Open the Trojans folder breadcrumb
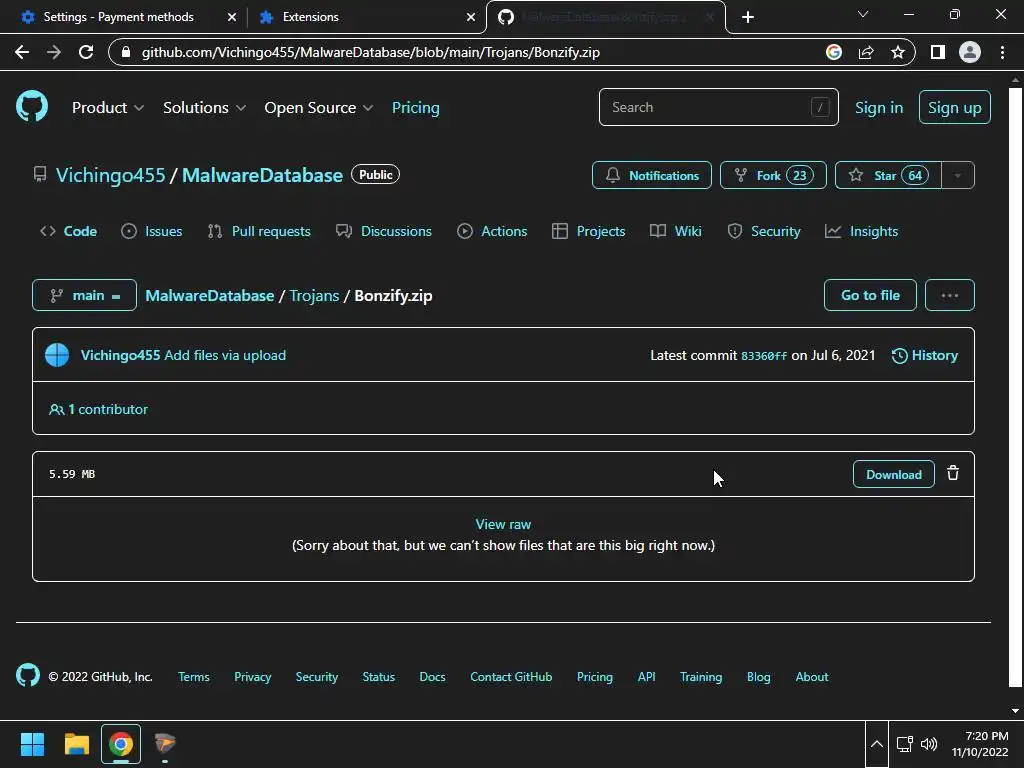The width and height of the screenshot is (1024, 768). click(x=314, y=295)
